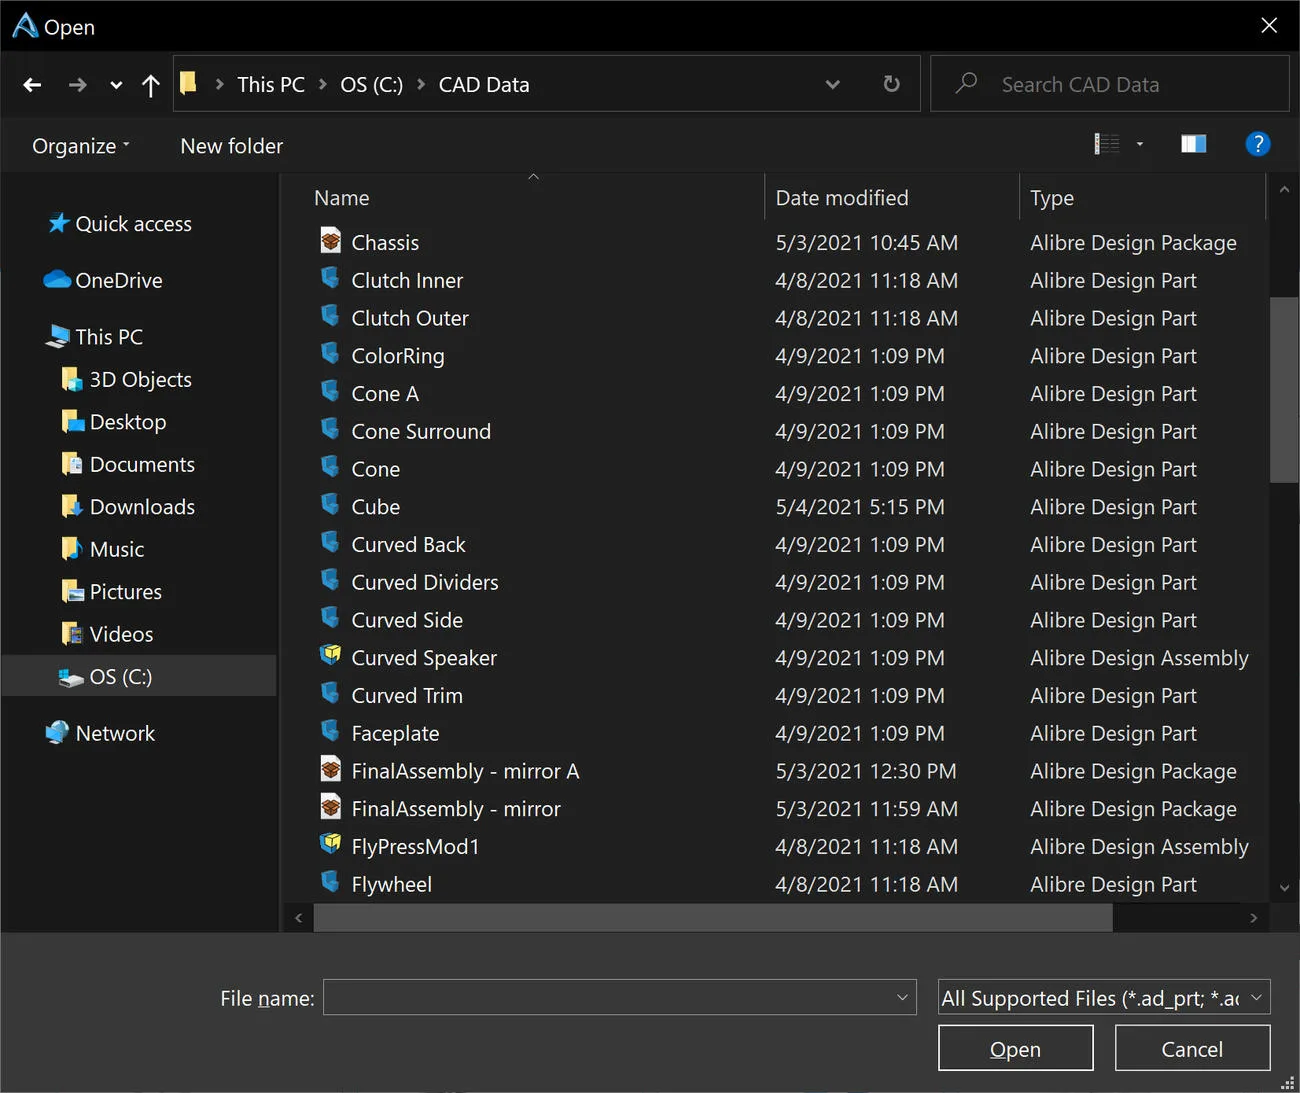
Task: Click the FinalAssembly - mirror A package icon
Action: (331, 769)
